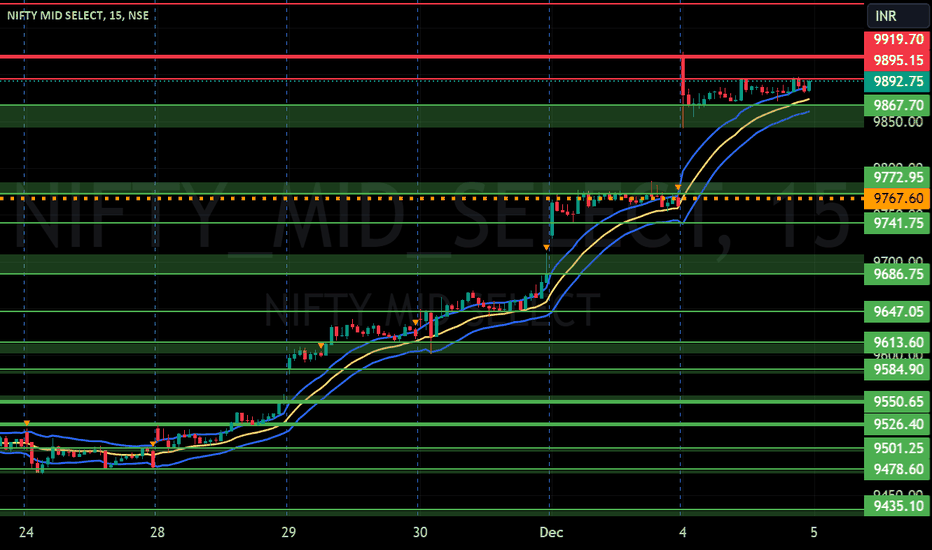Click the Dec label on time axis
This screenshot has width=932, height=550.
pos(551,532)
